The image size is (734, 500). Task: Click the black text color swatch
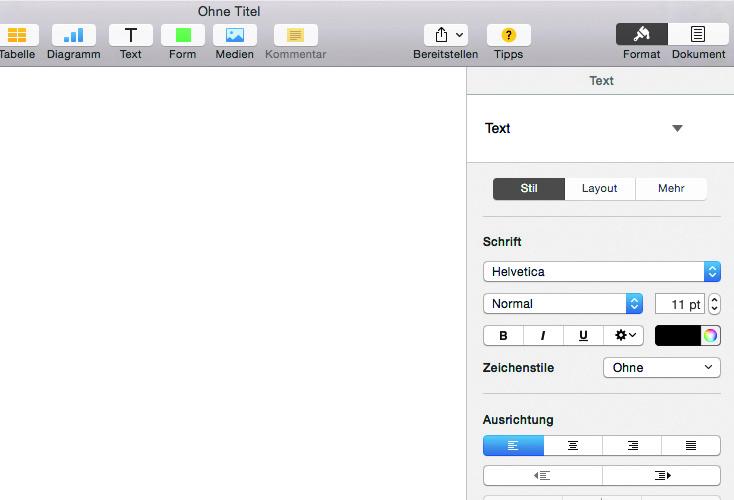point(678,336)
